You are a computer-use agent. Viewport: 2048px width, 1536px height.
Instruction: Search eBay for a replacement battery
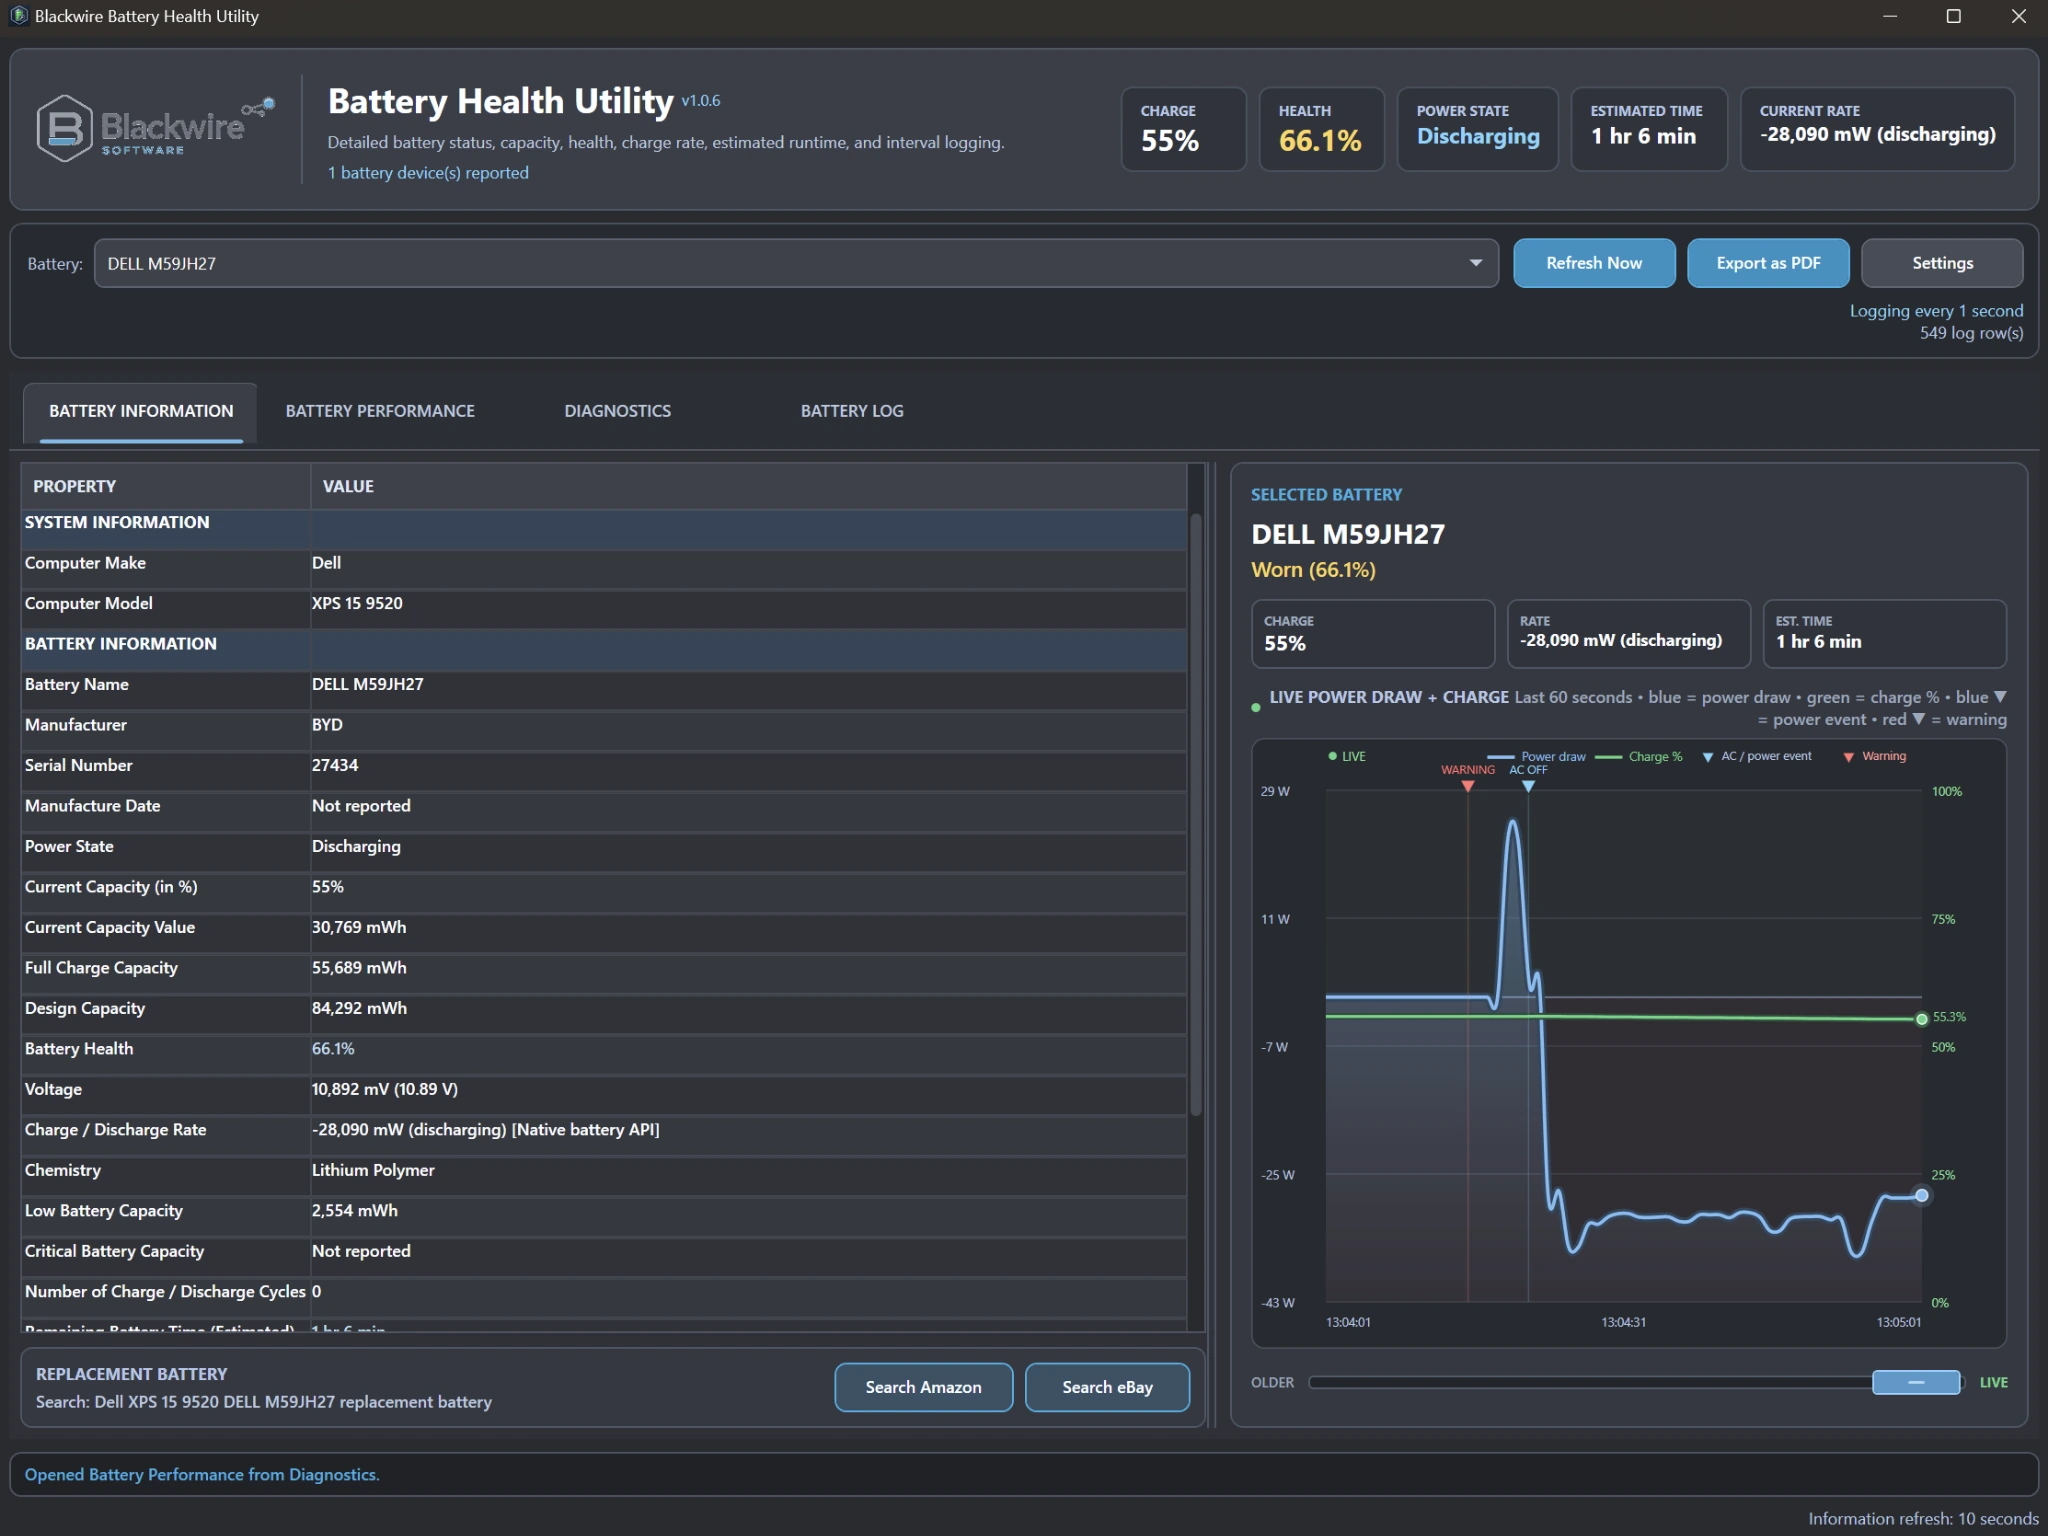1107,1387
